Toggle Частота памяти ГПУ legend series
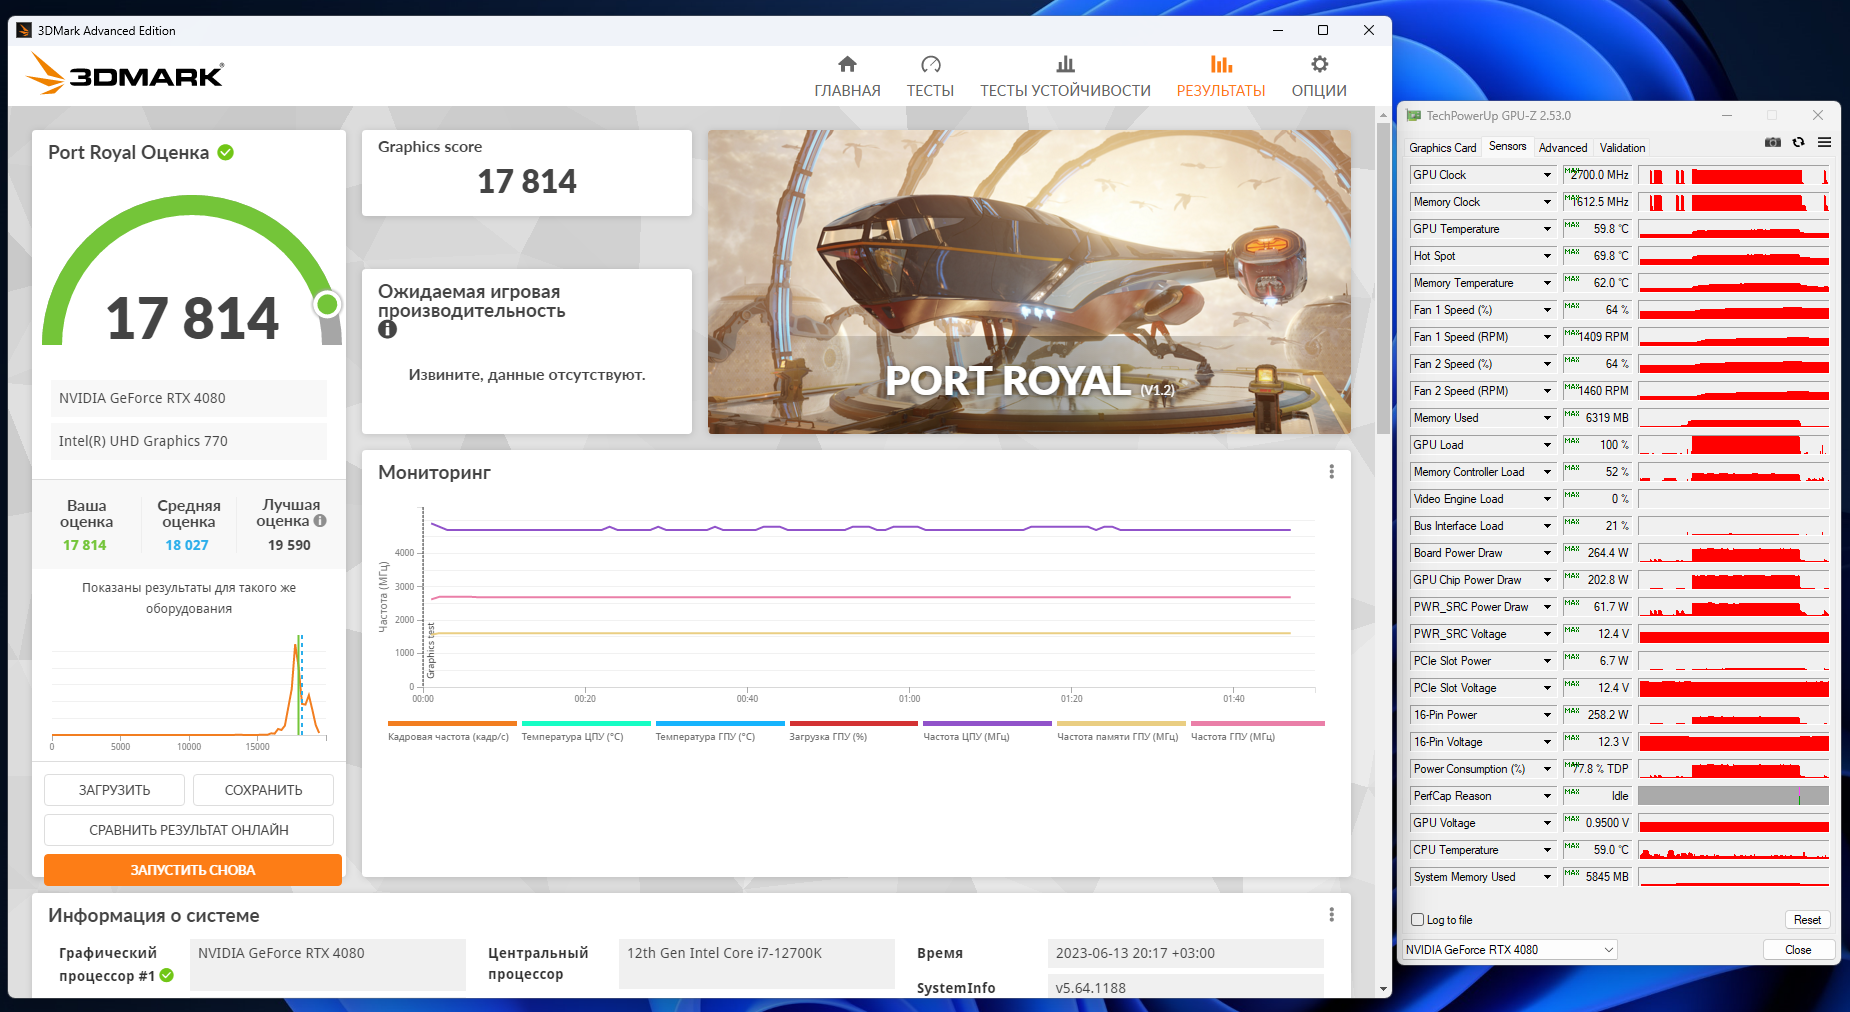This screenshot has width=1850, height=1012. point(1121,730)
